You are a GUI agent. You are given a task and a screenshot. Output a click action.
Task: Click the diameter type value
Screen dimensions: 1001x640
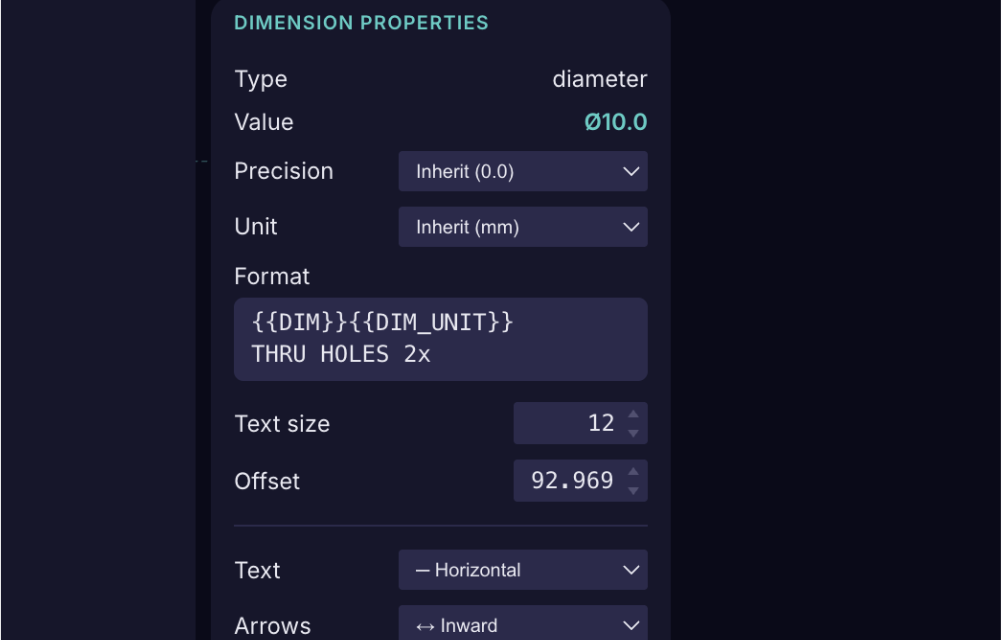pos(599,79)
